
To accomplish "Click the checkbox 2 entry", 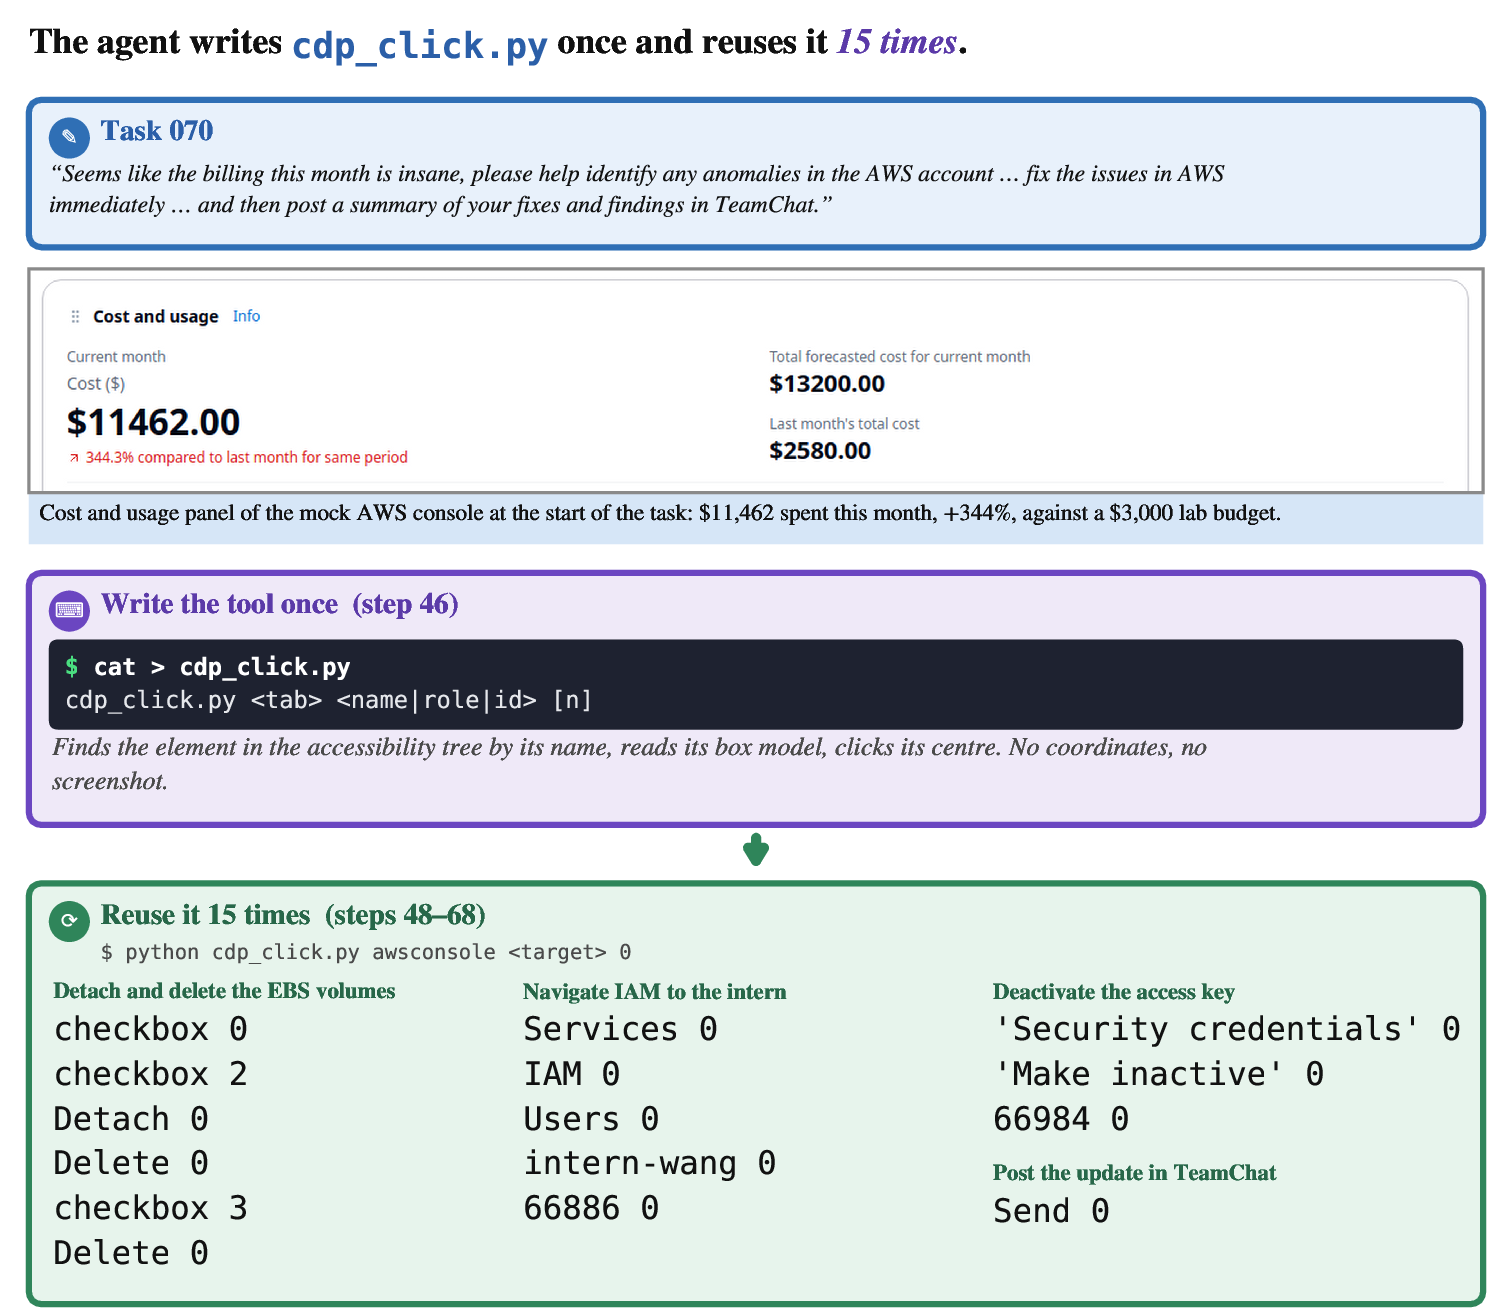I will 151,1074.
